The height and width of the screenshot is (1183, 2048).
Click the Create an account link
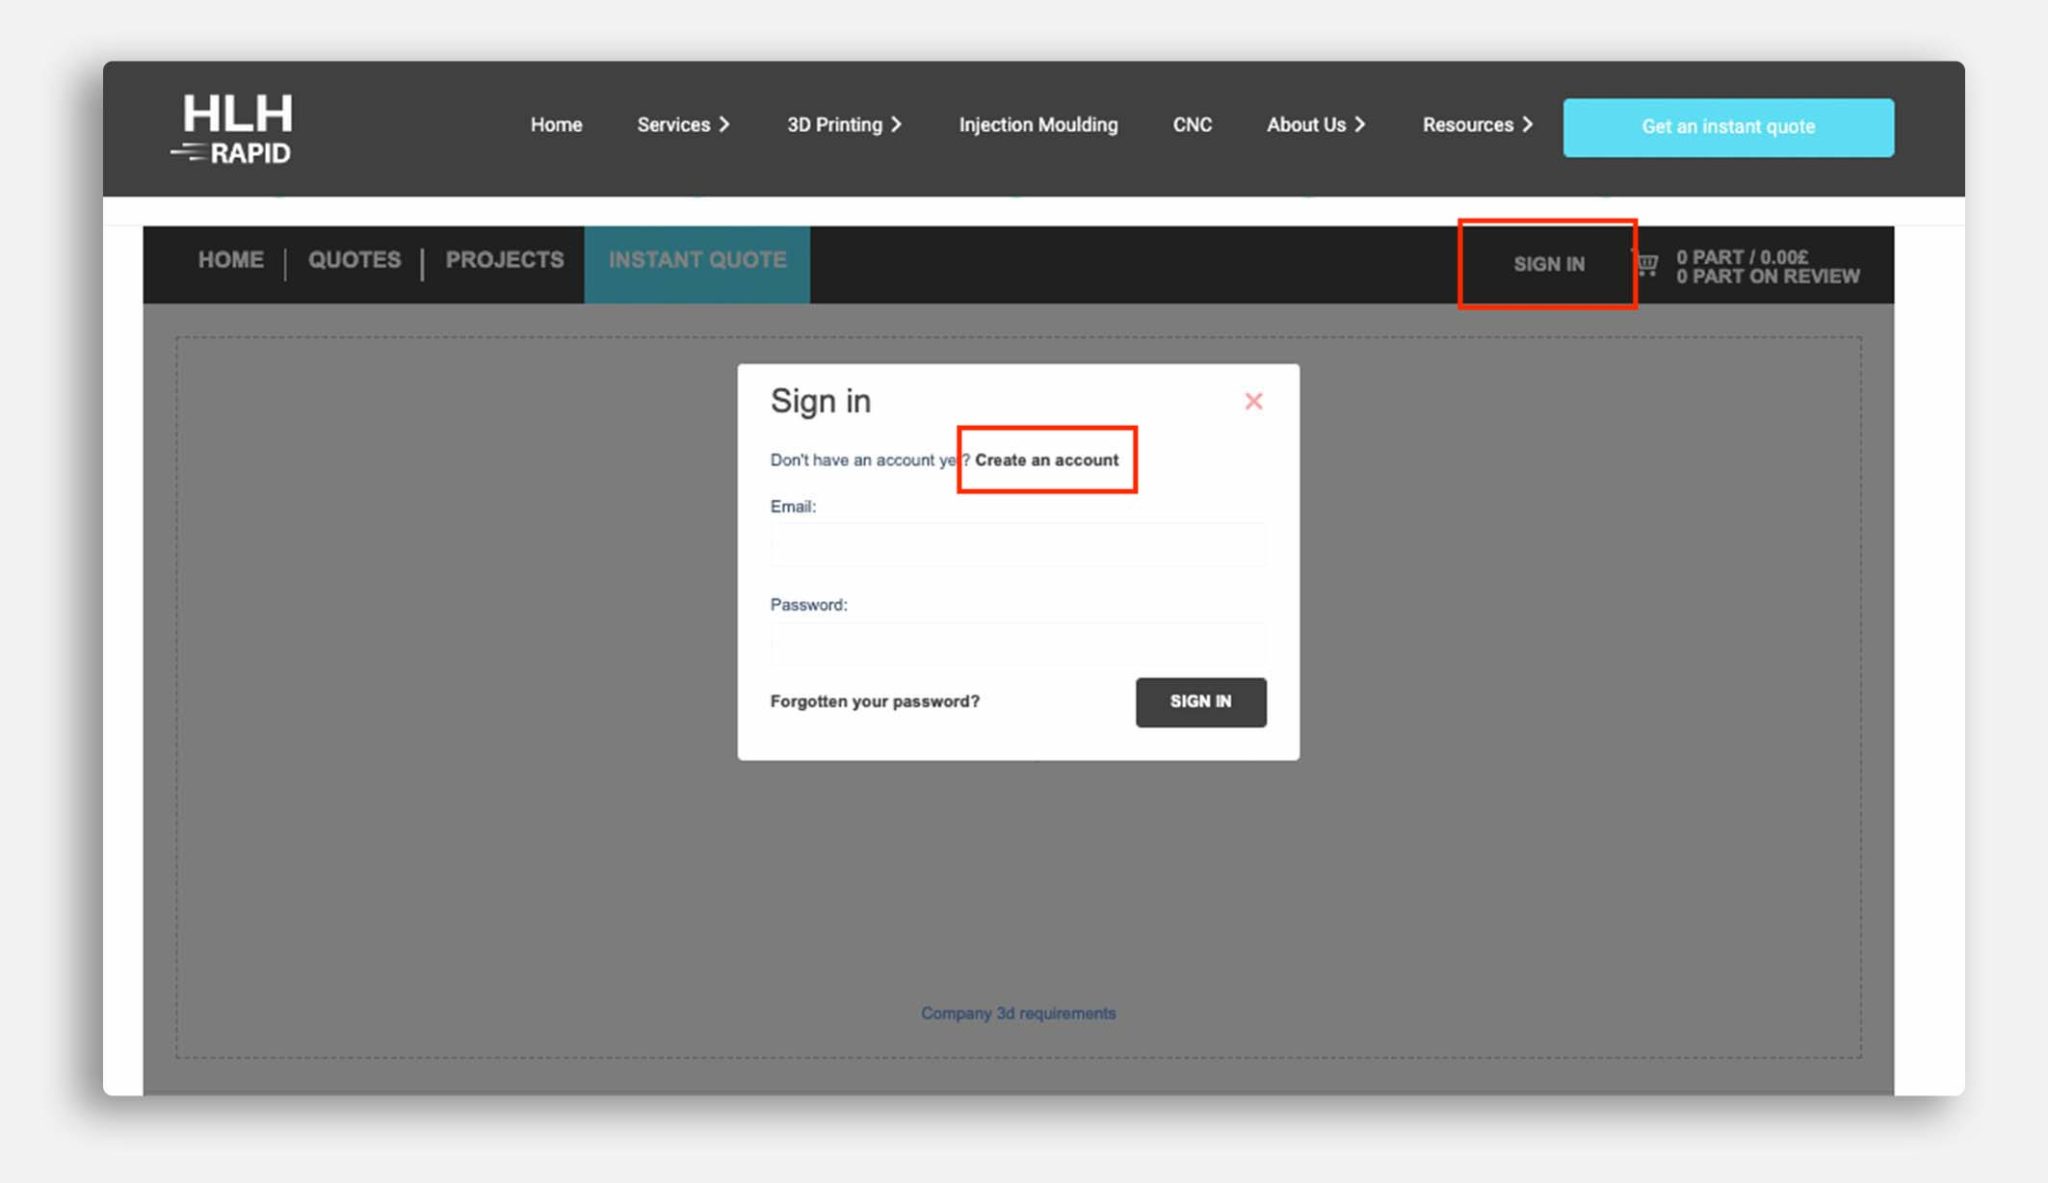[x=1046, y=460]
